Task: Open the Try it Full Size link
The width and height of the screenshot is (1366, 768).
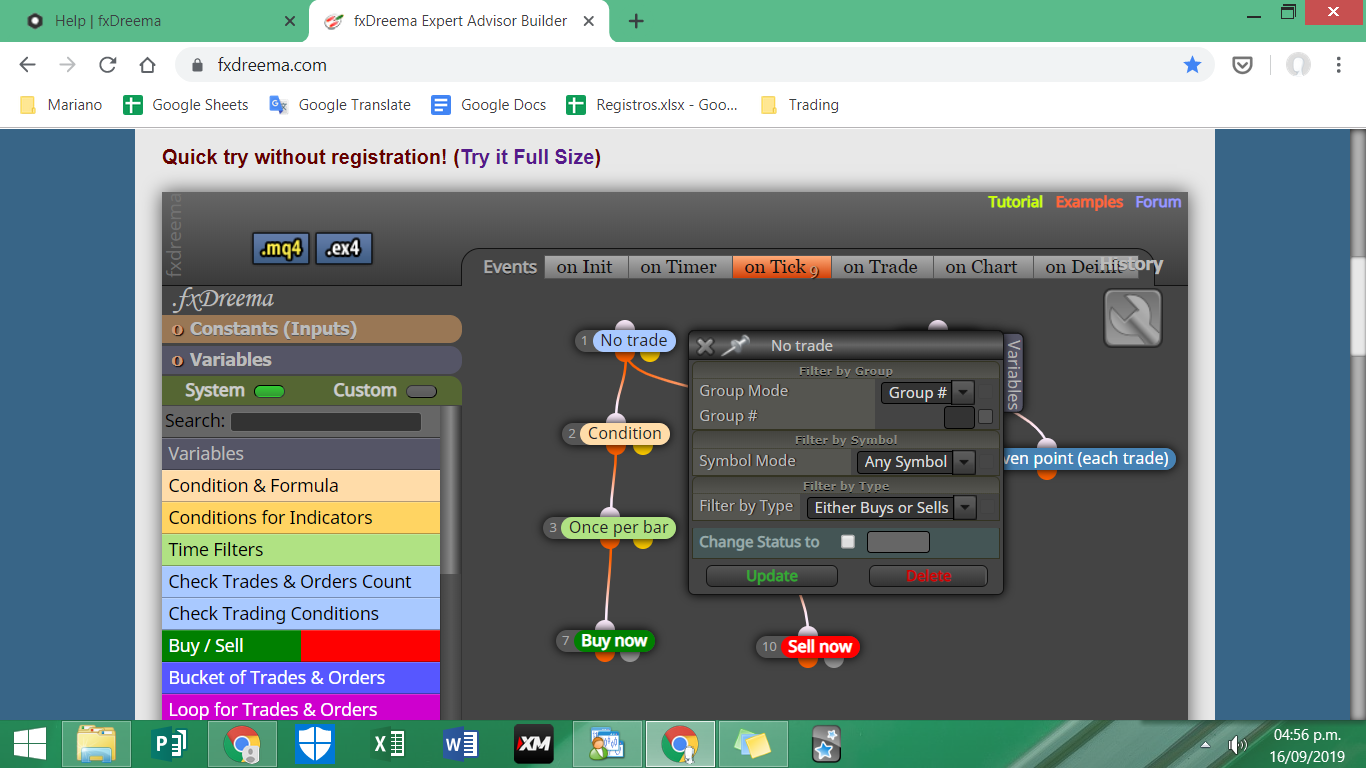Action: (x=528, y=157)
